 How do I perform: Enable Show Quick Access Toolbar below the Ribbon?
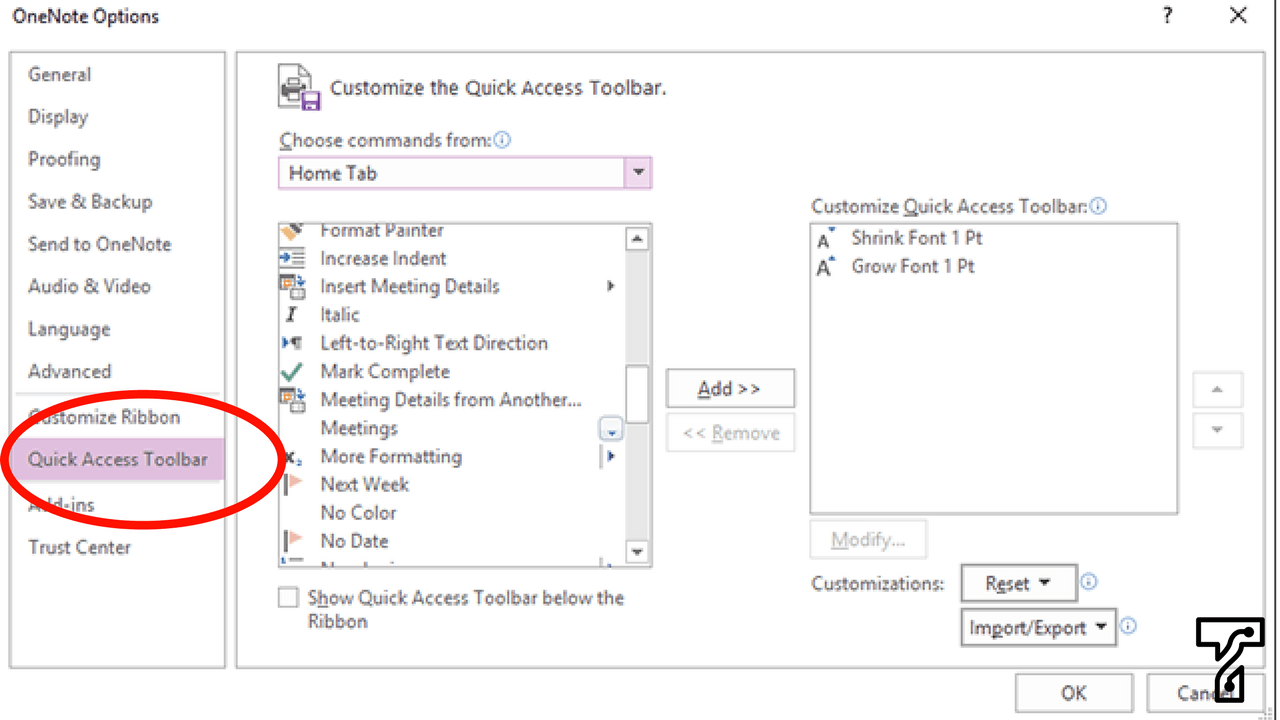(288, 597)
